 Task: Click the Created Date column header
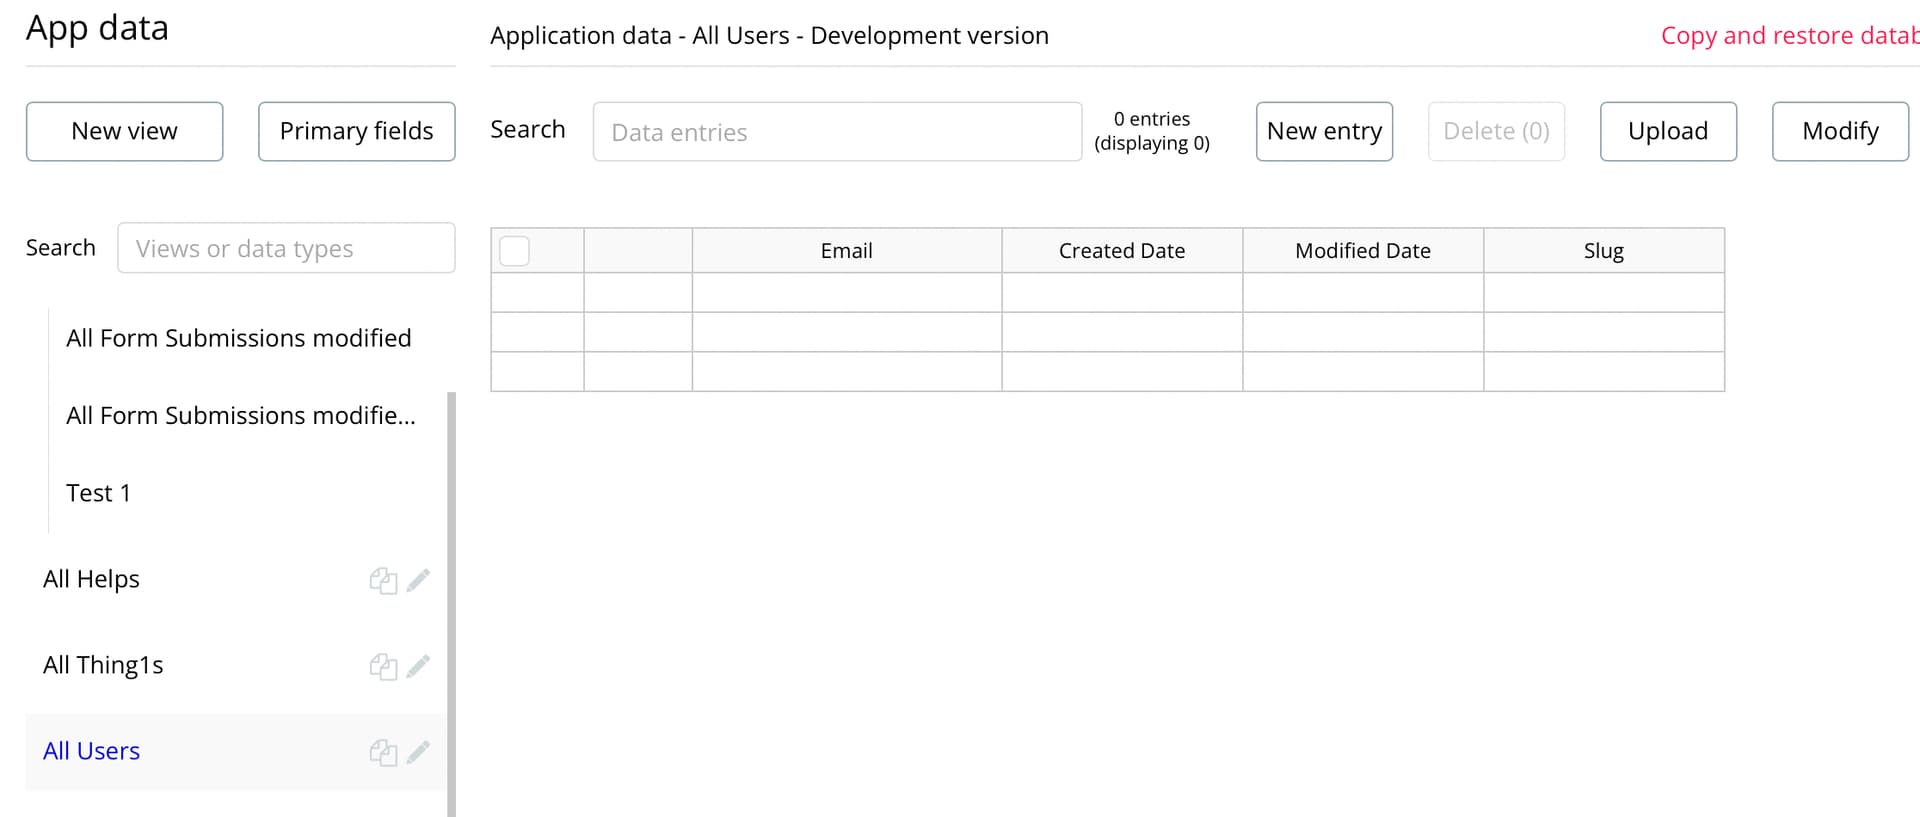pyautogui.click(x=1122, y=251)
